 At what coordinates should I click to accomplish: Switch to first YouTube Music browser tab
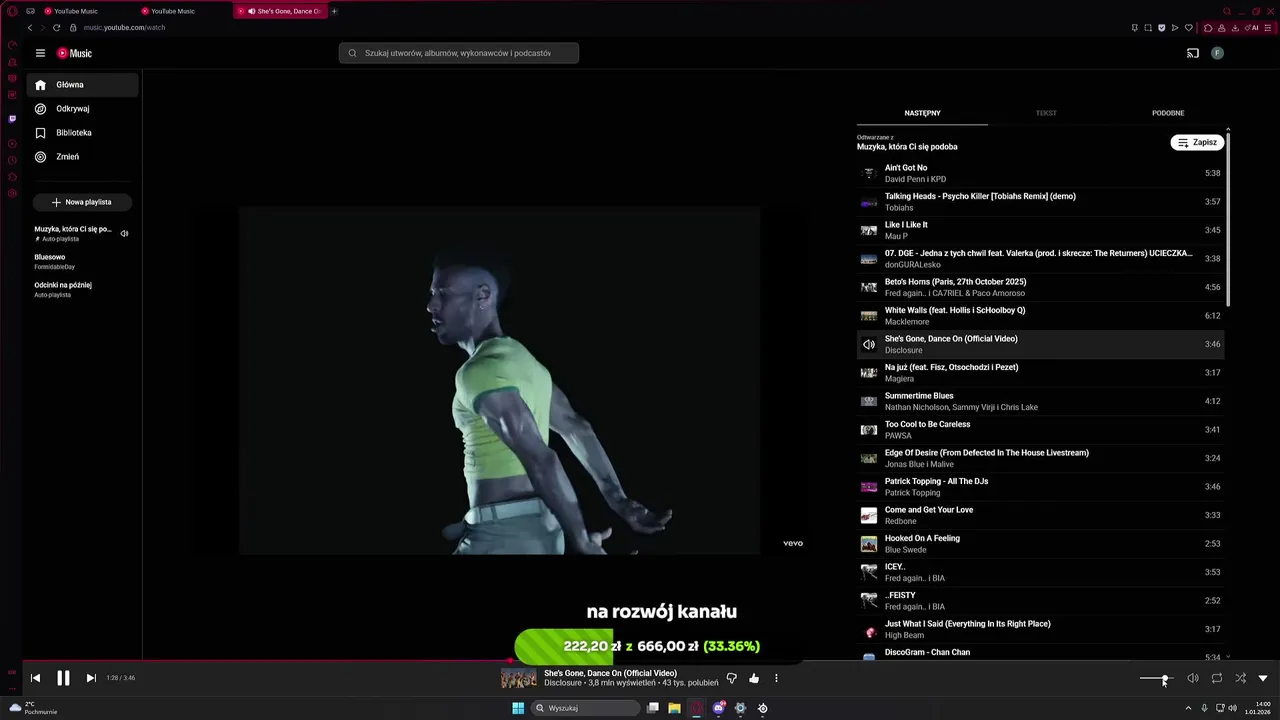click(76, 11)
